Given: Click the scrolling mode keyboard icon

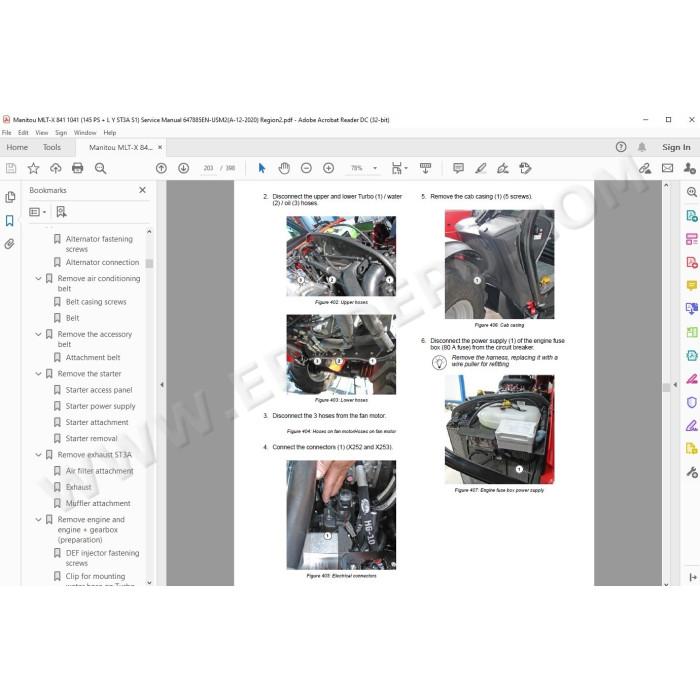Looking at the screenshot, I should point(425,168).
